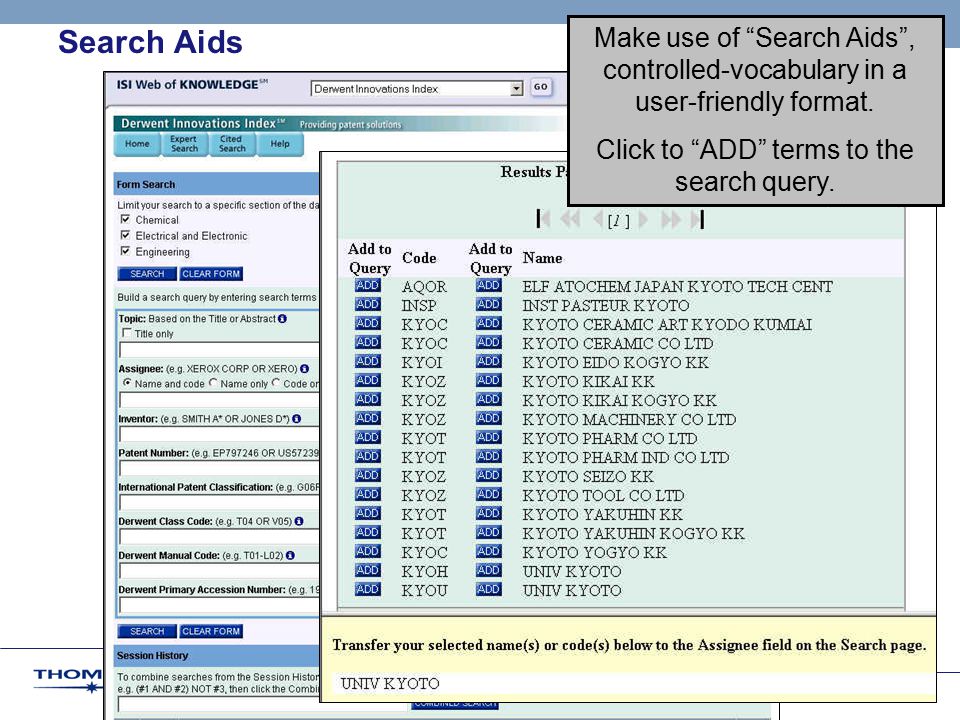Image resolution: width=960 pixels, height=720 pixels.
Task: Click upper SEARCH button below Engineering
Action: [147, 274]
